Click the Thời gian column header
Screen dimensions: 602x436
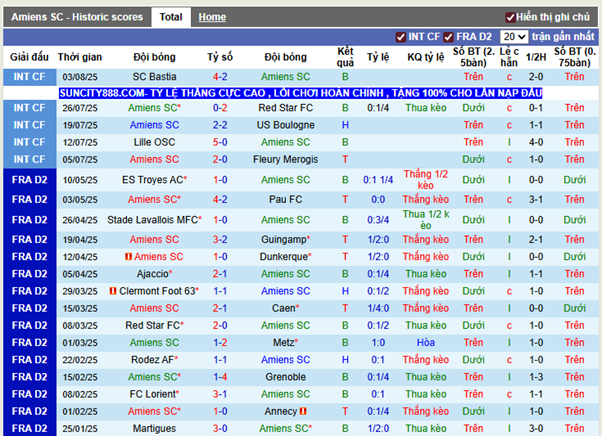point(80,57)
